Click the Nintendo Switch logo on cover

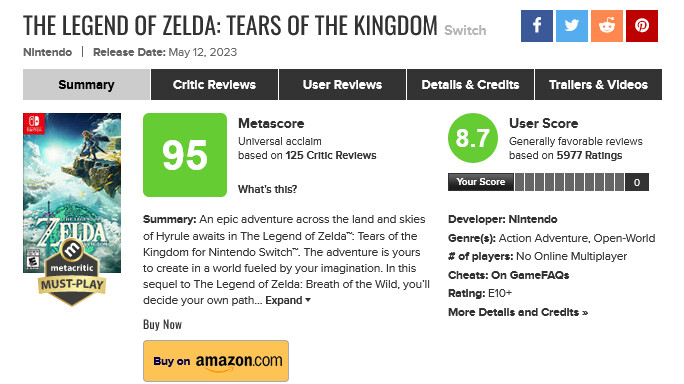pos(34,123)
